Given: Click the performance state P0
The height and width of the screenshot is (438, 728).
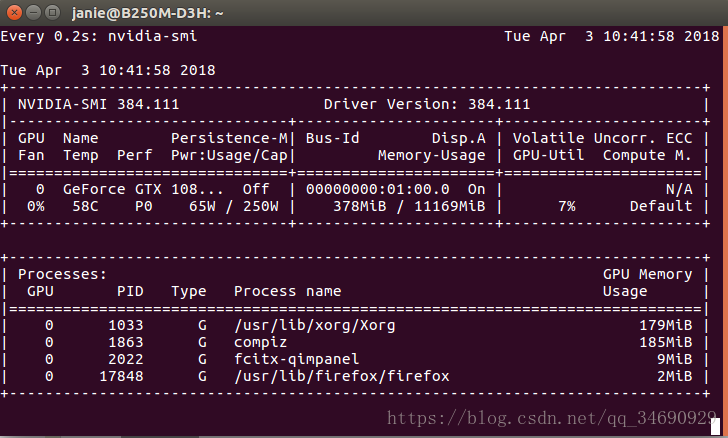Looking at the screenshot, I should click(x=143, y=206).
